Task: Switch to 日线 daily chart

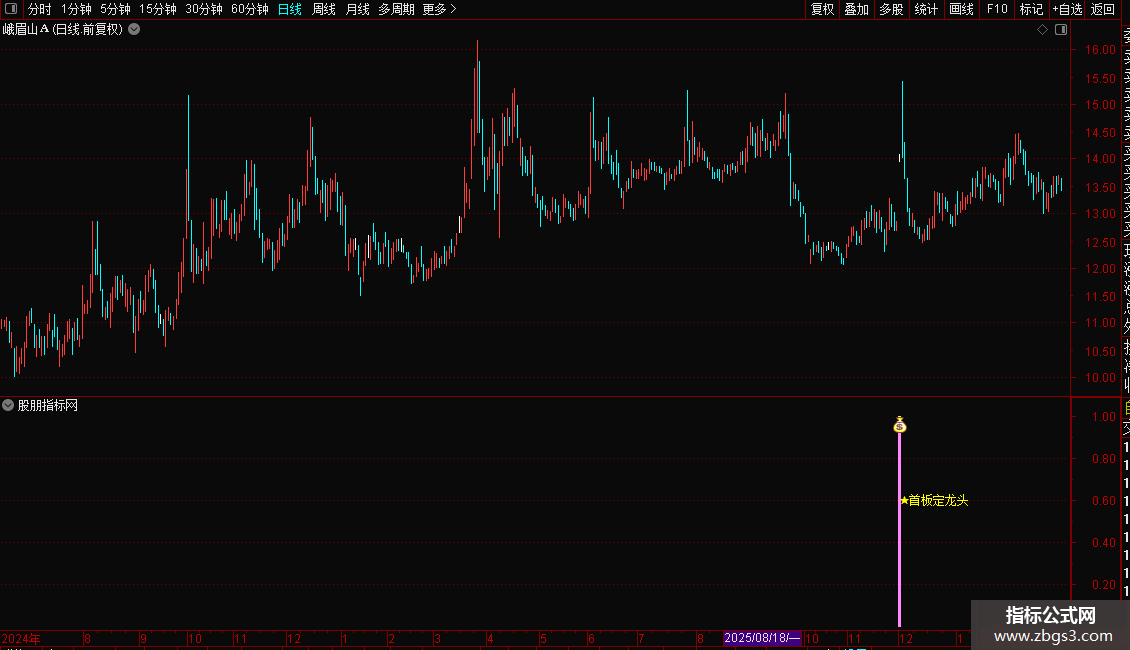Action: 290,9
